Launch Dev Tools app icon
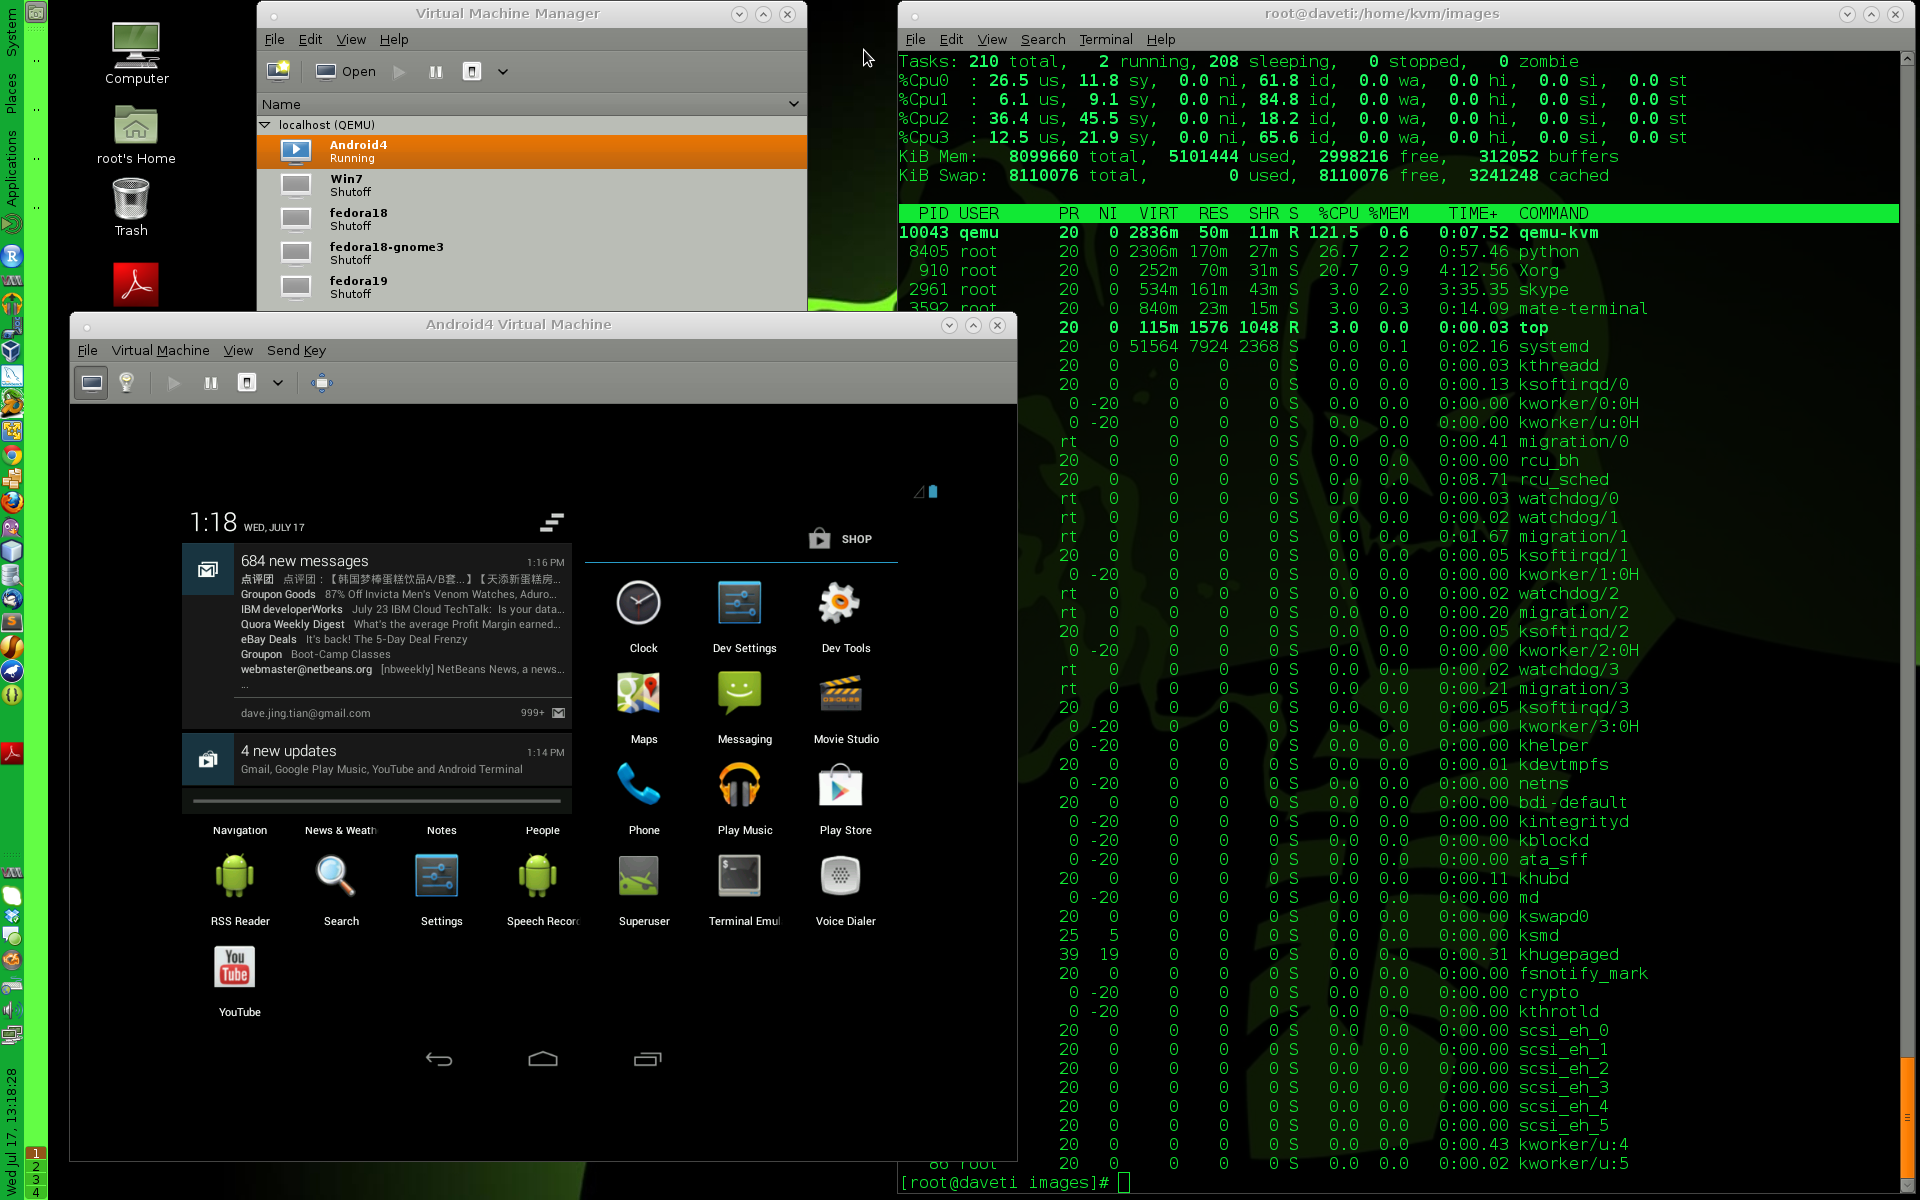Image resolution: width=1920 pixels, height=1200 pixels. coord(840,604)
